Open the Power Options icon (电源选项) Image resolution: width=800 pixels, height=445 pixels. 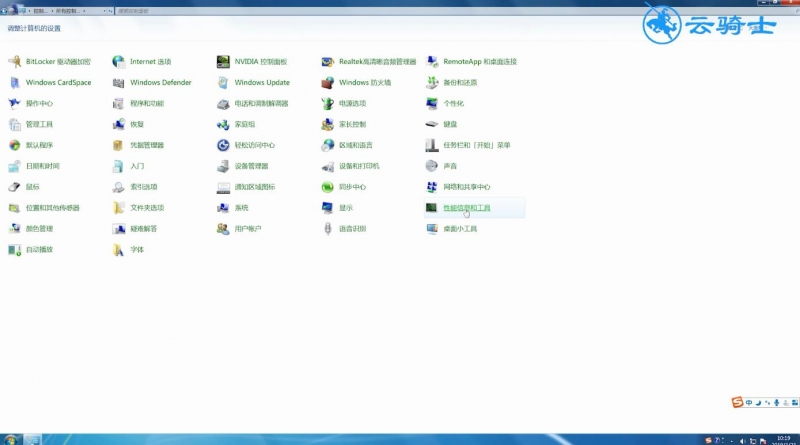tap(328, 104)
